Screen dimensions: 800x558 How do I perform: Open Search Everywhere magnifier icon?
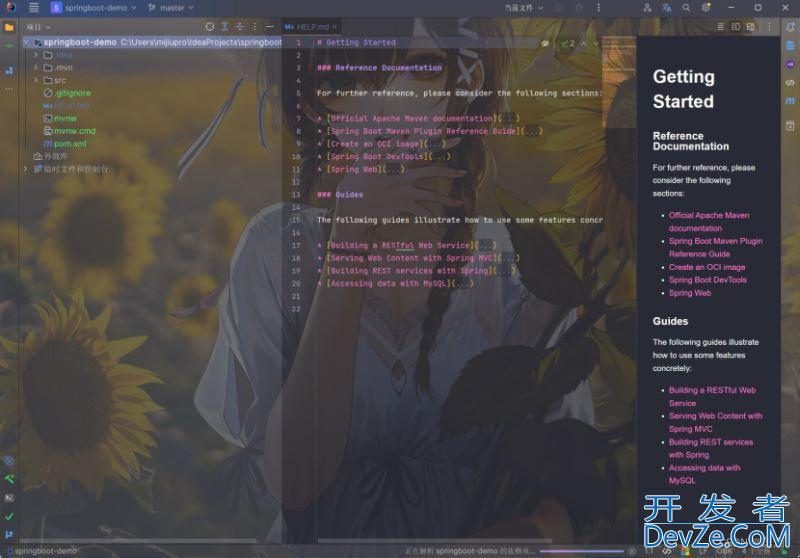[686, 8]
